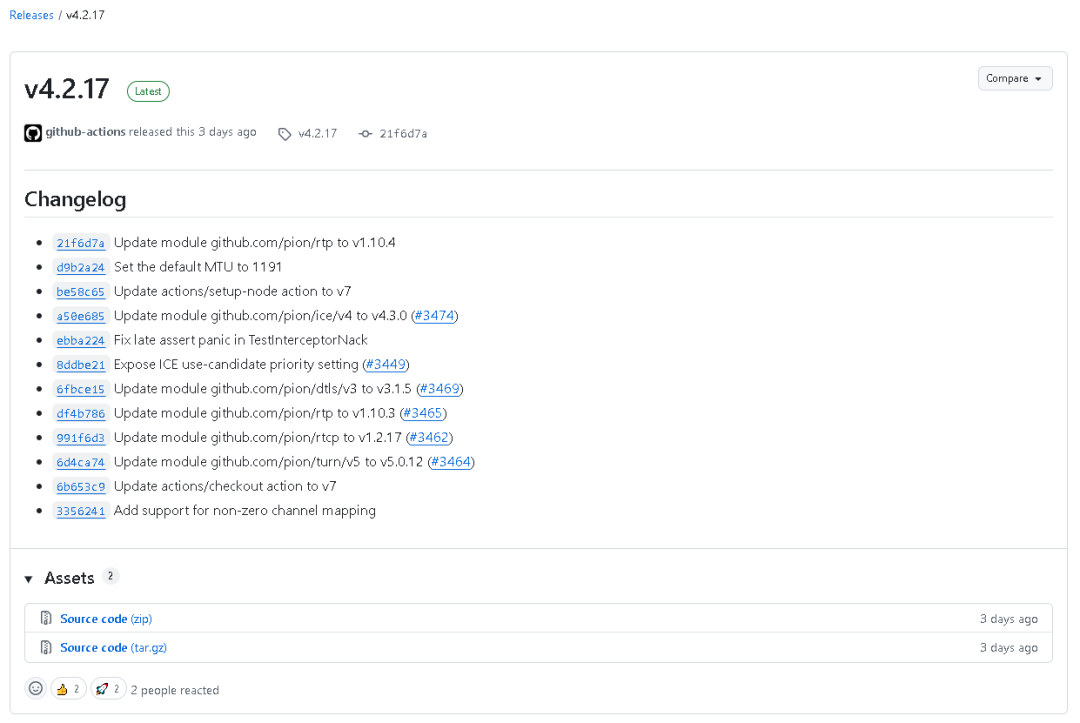Collapse the Assets section triangle
This screenshot has width=1080, height=723.
point(28,579)
